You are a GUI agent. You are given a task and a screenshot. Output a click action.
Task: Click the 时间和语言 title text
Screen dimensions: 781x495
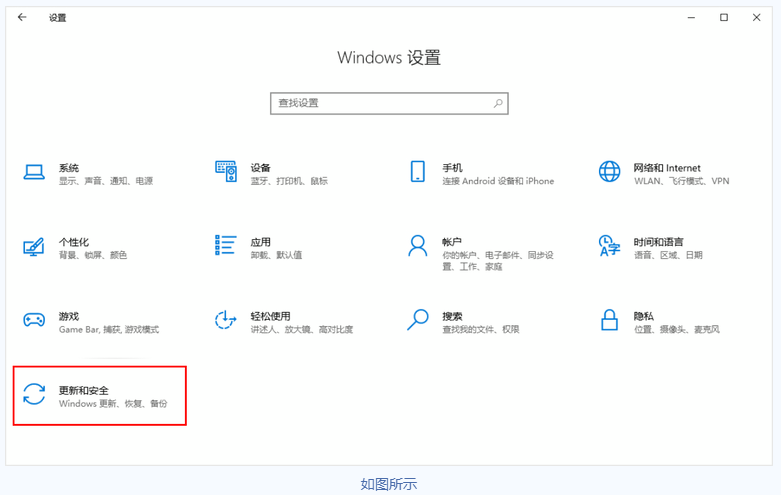point(658,242)
